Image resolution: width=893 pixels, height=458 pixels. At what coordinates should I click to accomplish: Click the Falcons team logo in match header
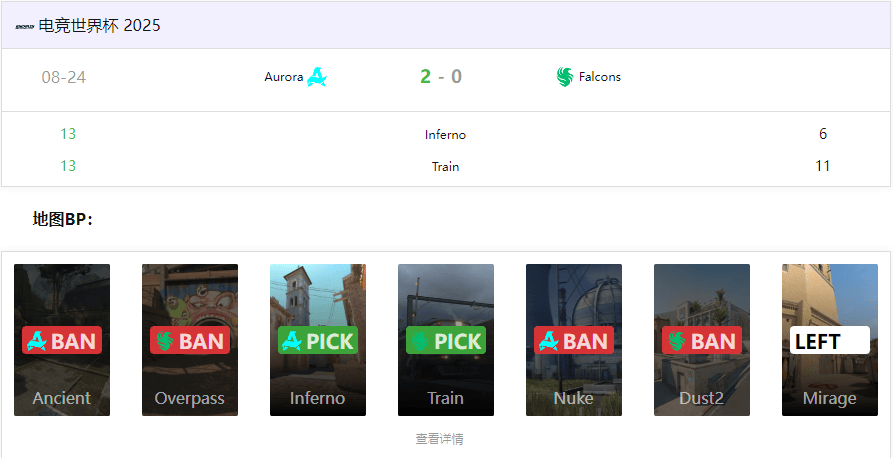point(564,77)
